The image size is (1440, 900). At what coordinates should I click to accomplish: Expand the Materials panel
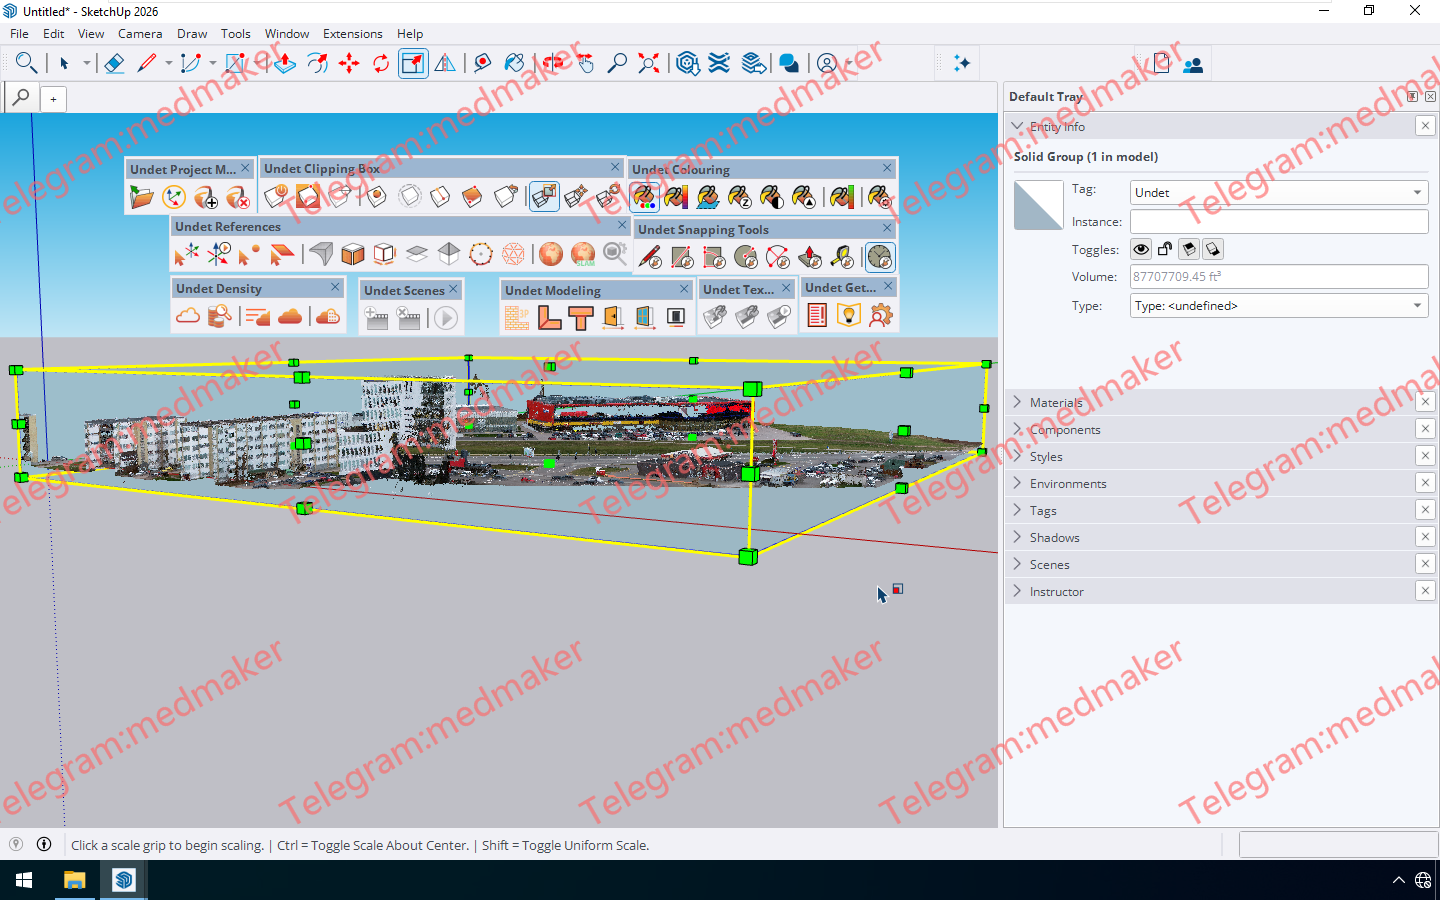pos(1056,402)
